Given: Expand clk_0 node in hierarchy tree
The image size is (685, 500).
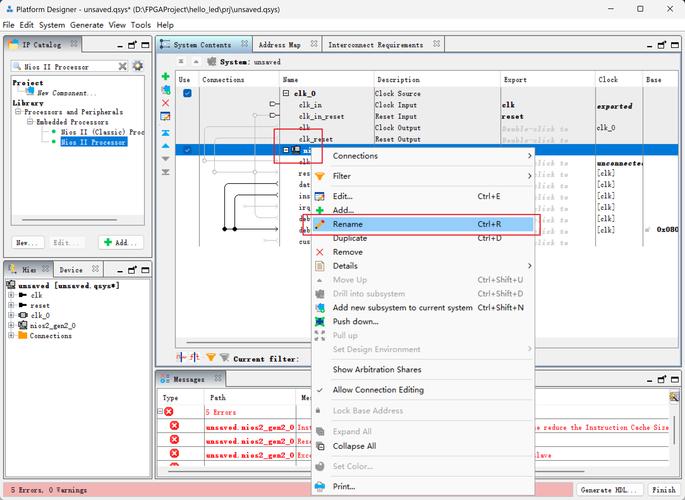Looking at the screenshot, I should click(x=11, y=315).
